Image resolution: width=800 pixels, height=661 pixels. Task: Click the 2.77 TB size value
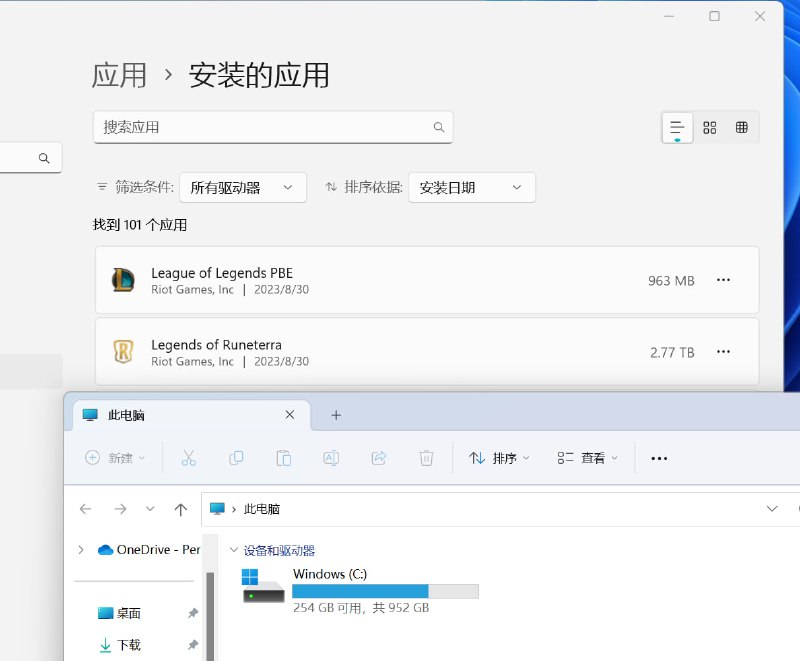672,352
